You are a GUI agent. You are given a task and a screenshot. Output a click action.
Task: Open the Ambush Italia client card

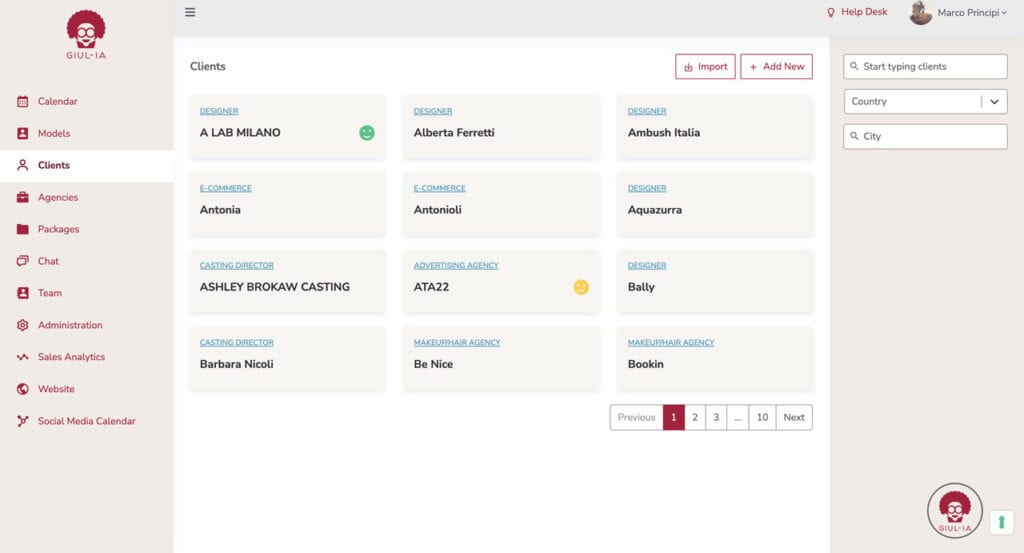click(x=715, y=127)
